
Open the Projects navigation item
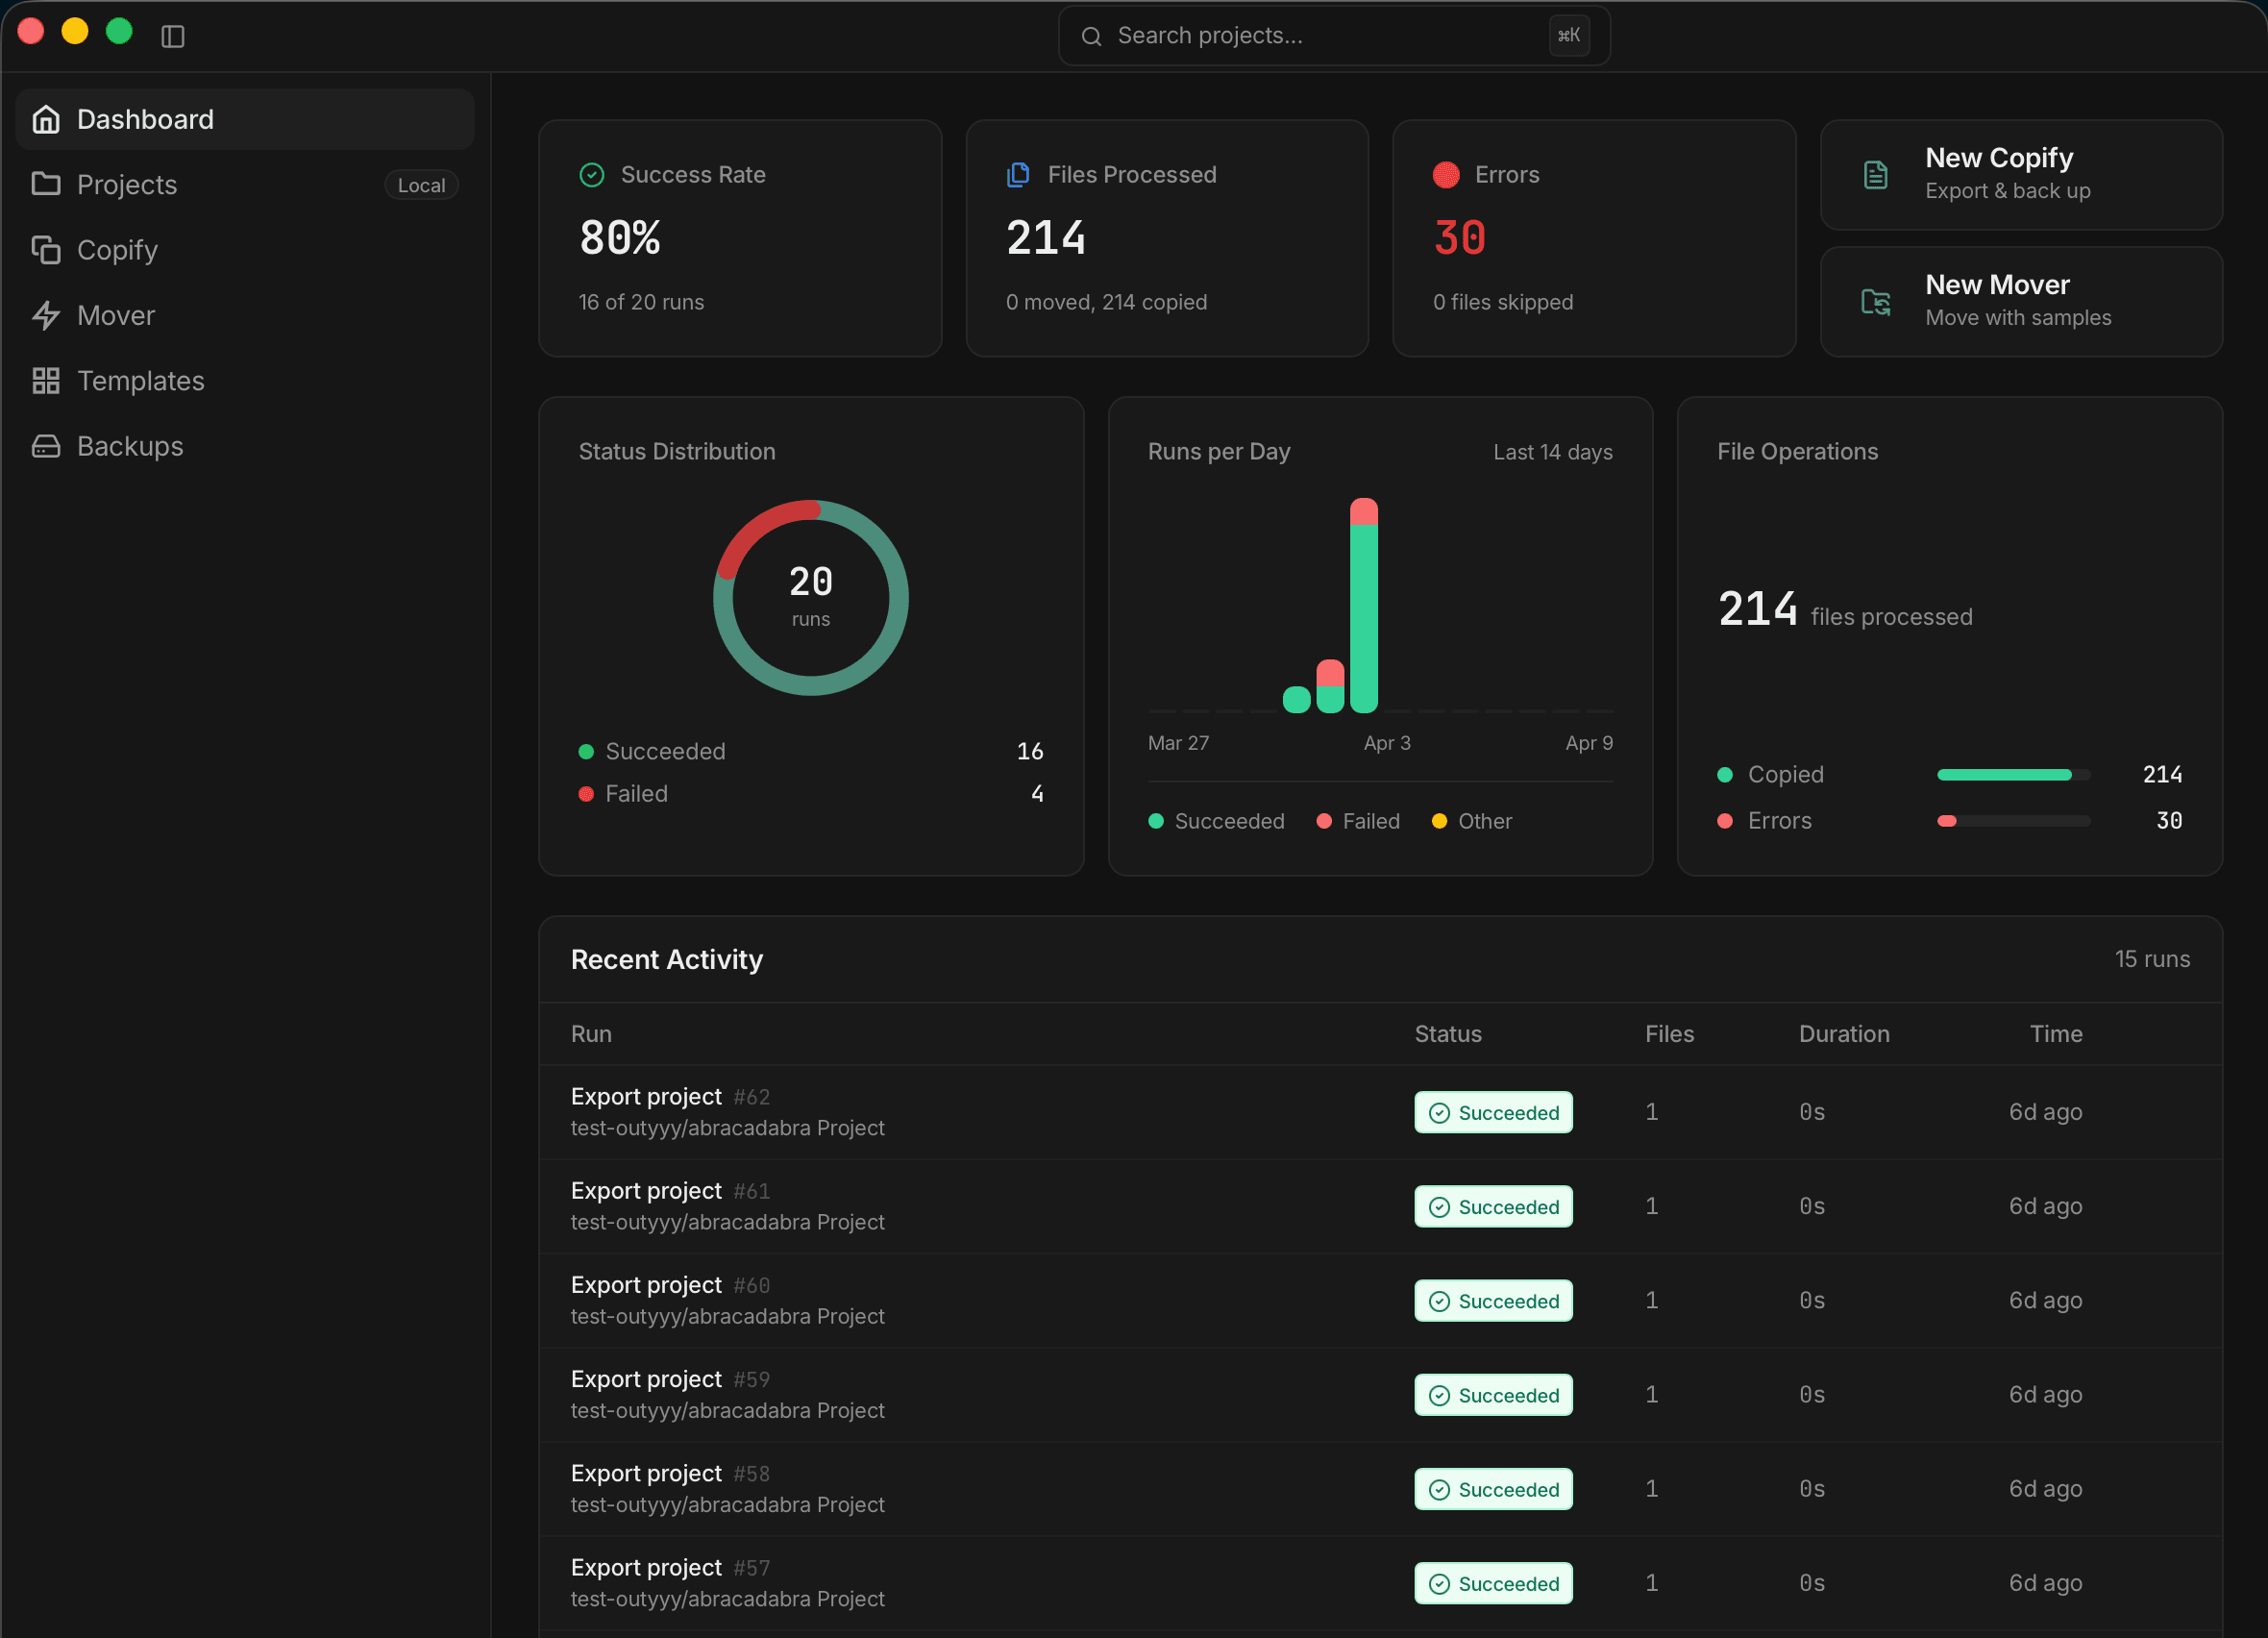coord(126,184)
